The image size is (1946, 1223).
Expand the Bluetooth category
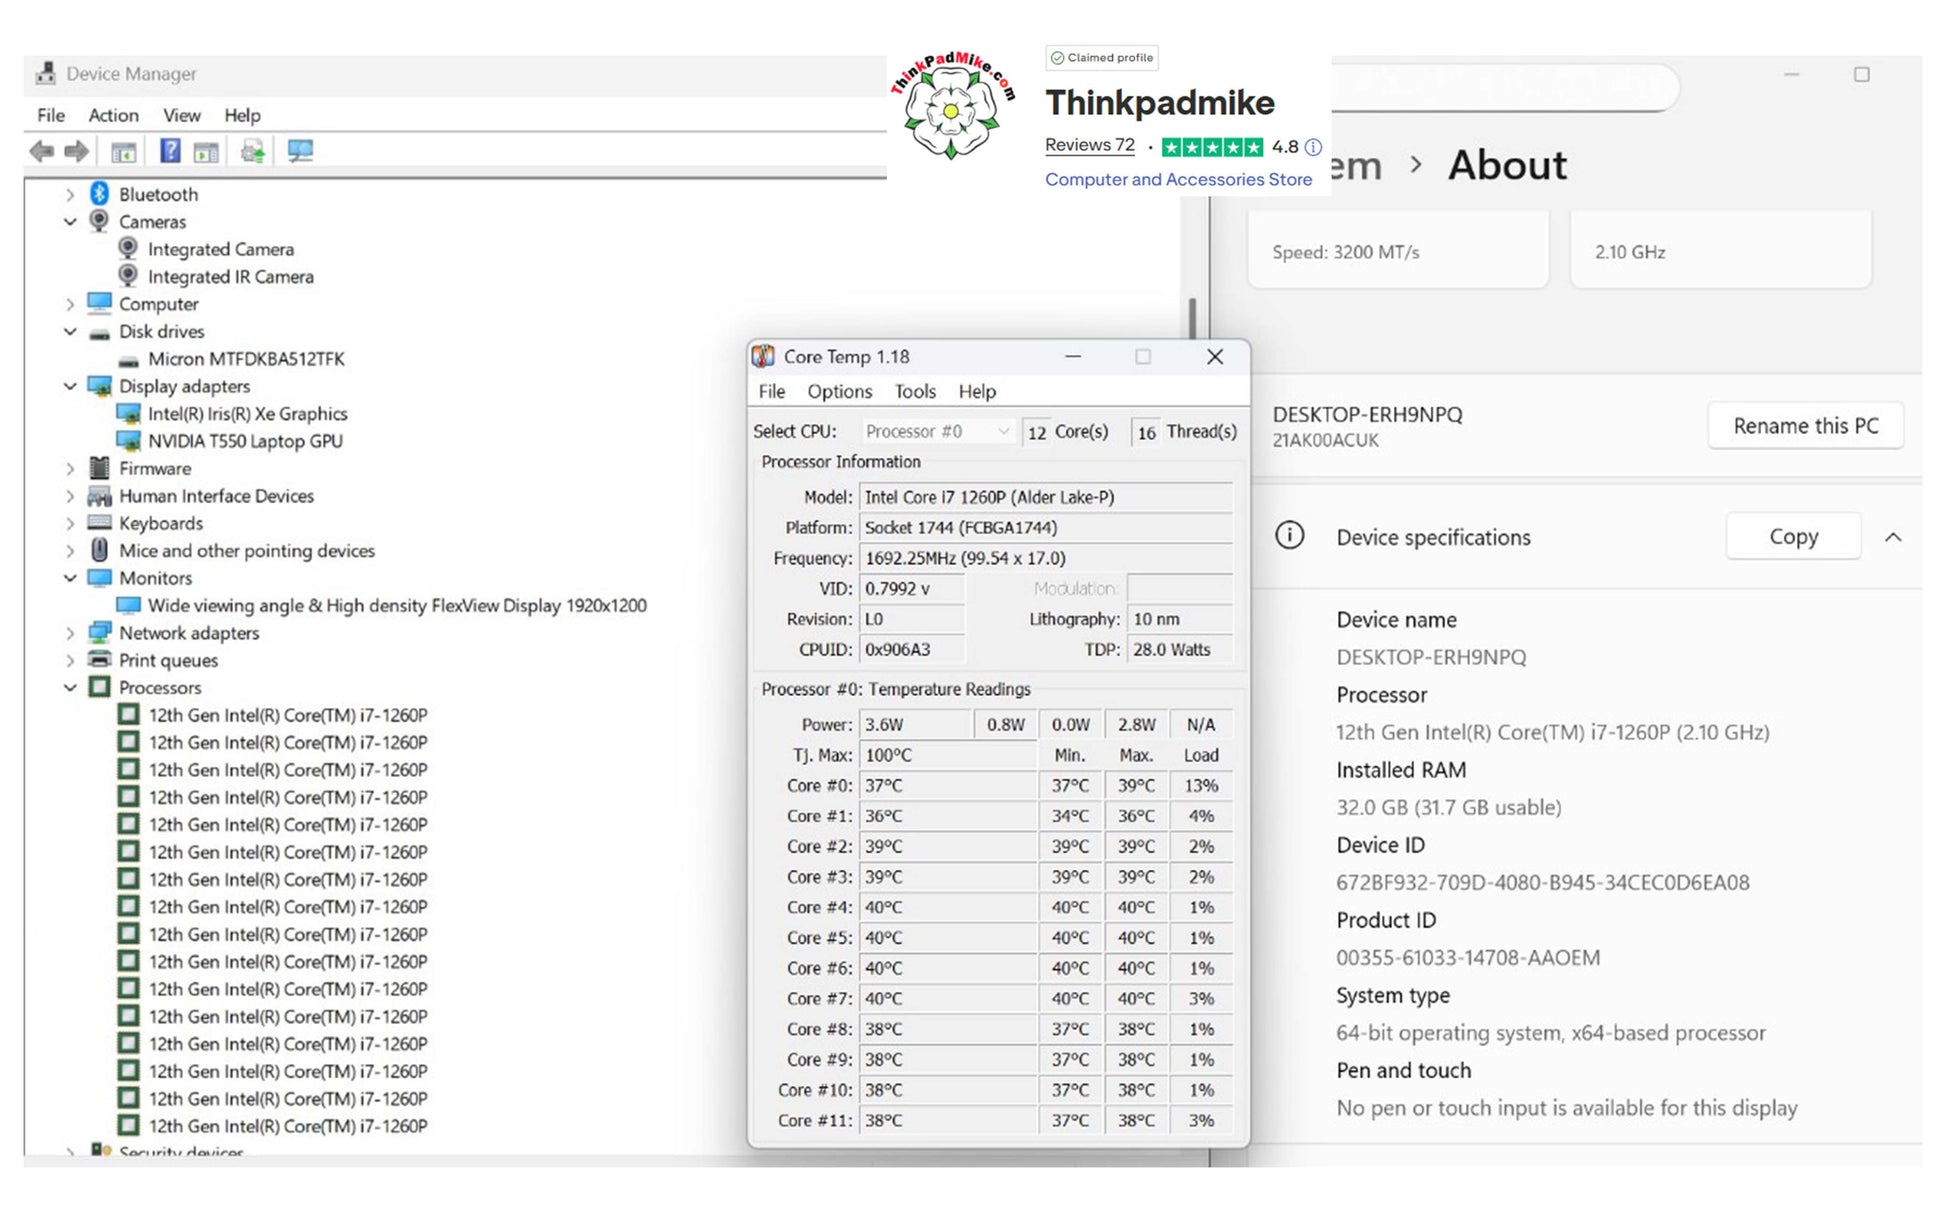coord(70,195)
